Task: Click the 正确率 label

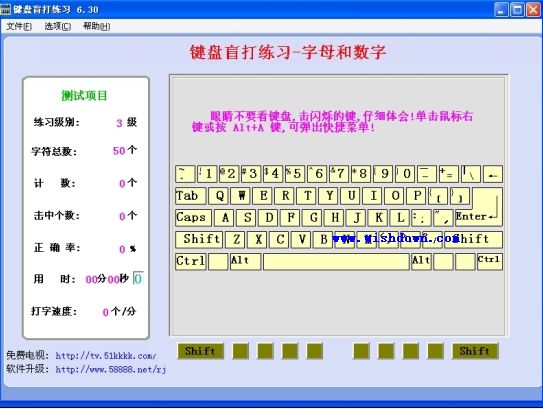Action: tap(56, 248)
